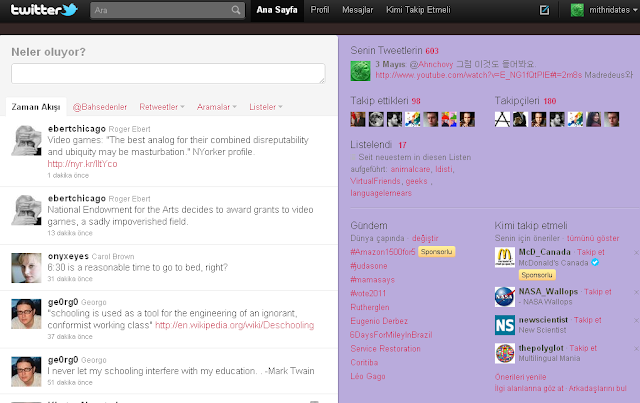Open Kimi Takip Etmeli in top bar
The image size is (640, 403).
pos(418,10)
